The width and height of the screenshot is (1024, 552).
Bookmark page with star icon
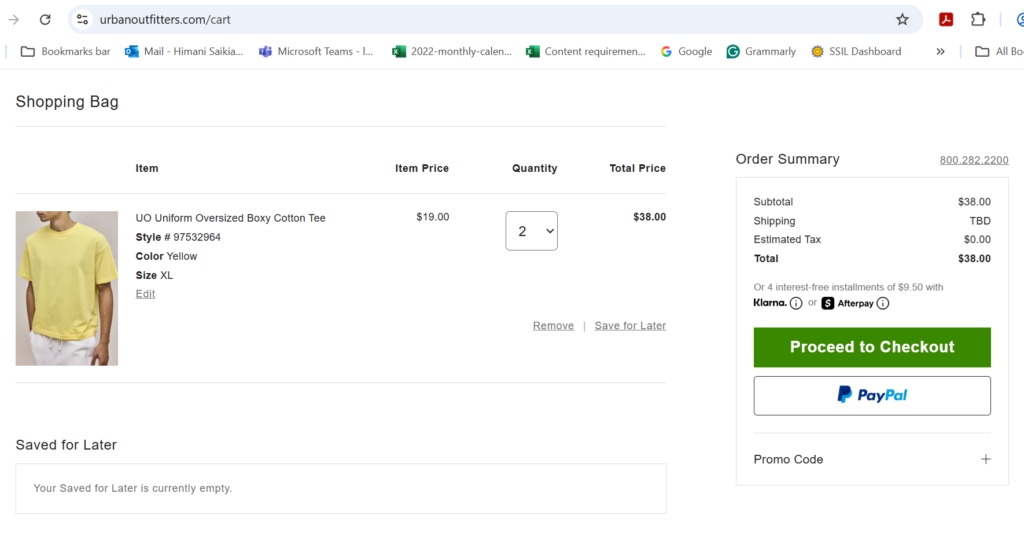pos(902,19)
